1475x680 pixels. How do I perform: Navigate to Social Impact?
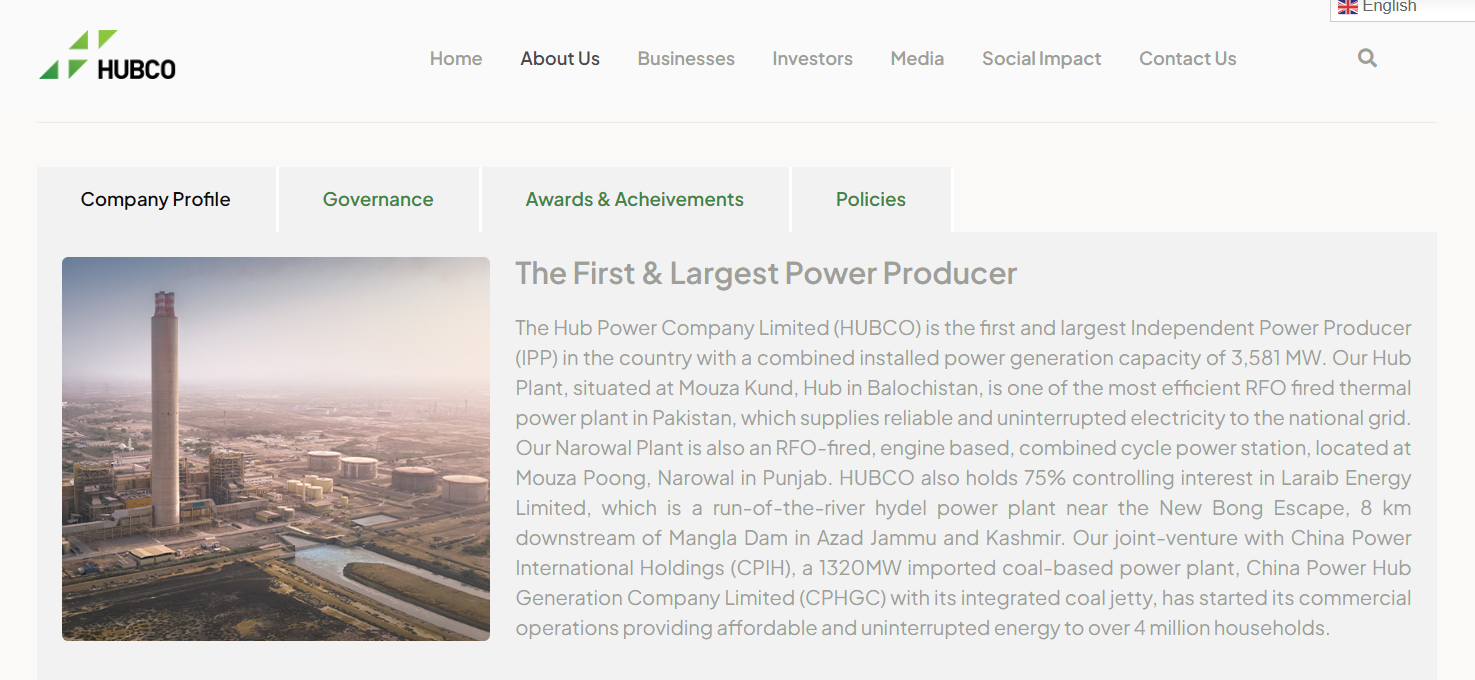(x=1041, y=59)
